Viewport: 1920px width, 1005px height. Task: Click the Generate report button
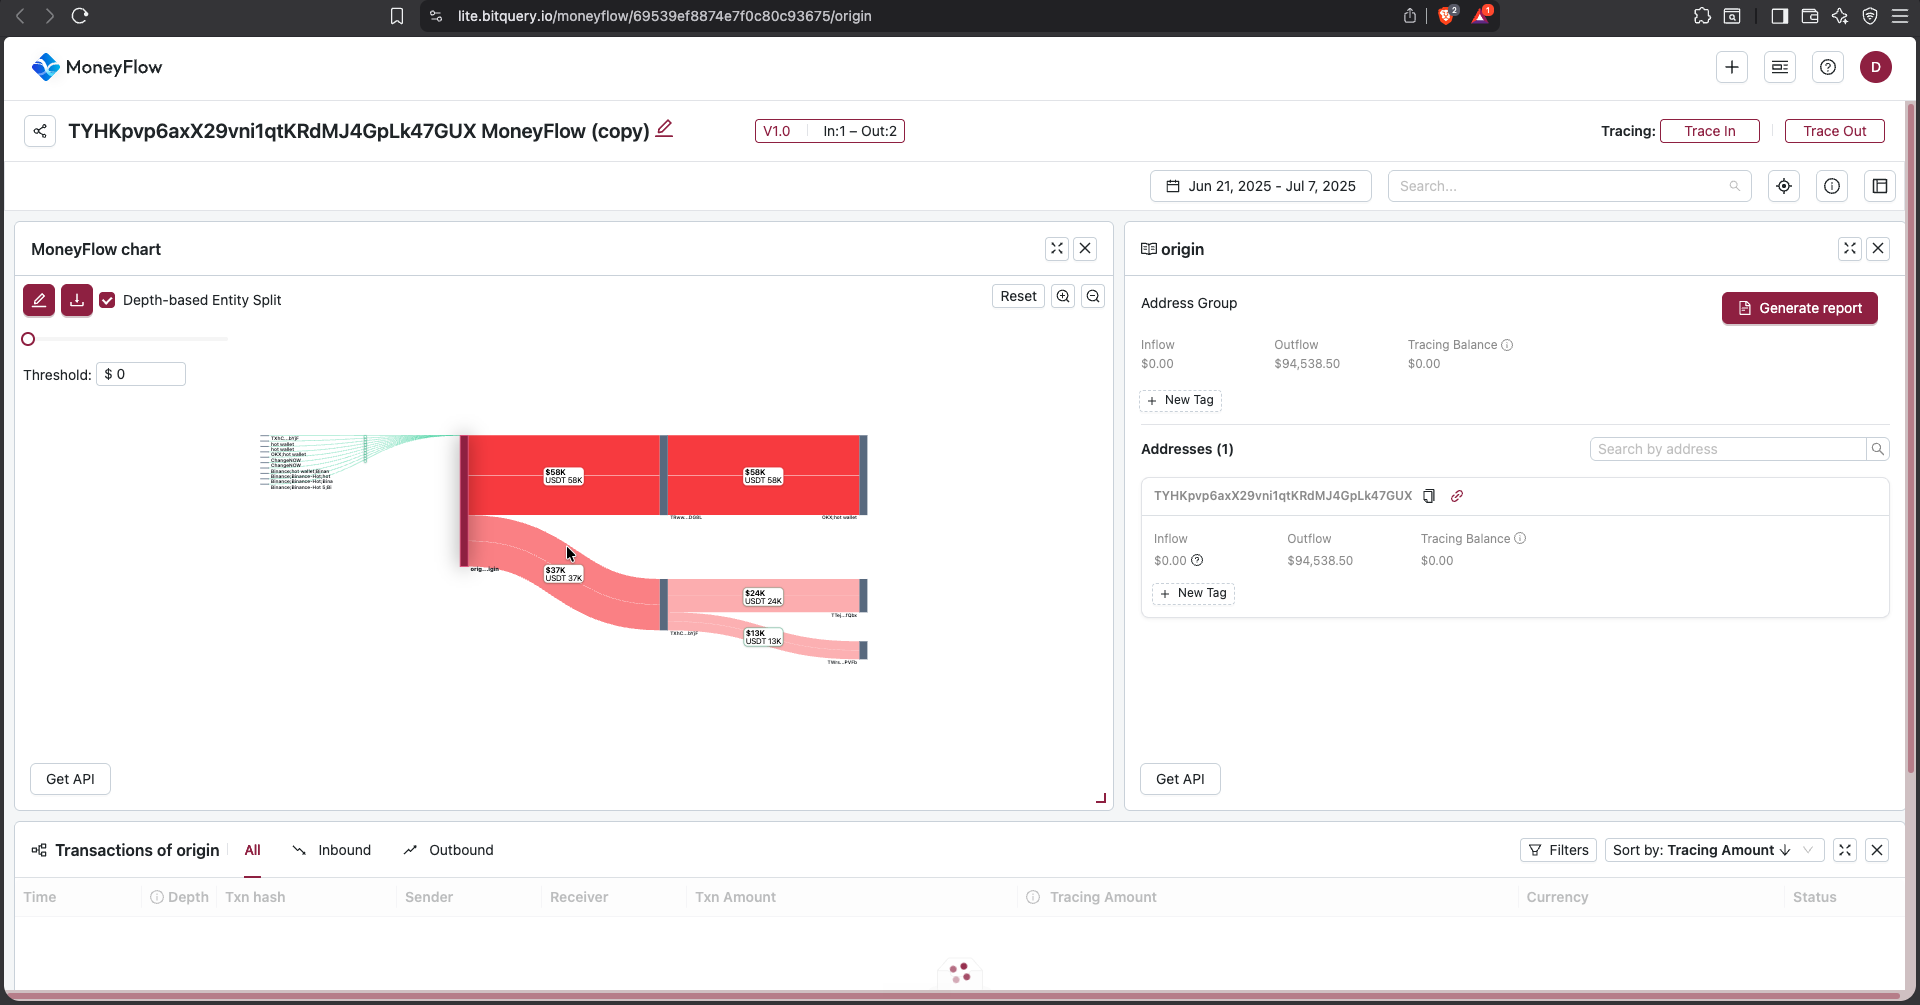[1800, 308]
